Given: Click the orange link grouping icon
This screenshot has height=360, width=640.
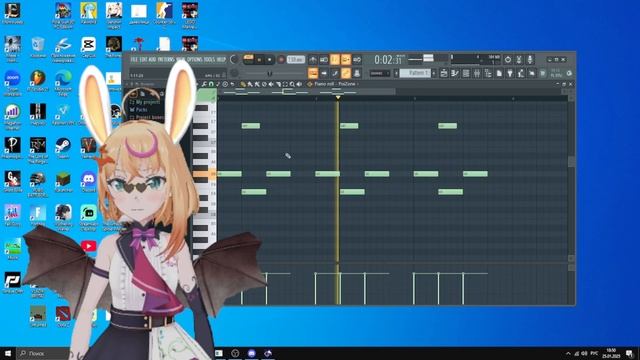Looking at the screenshot, I should point(346,73).
